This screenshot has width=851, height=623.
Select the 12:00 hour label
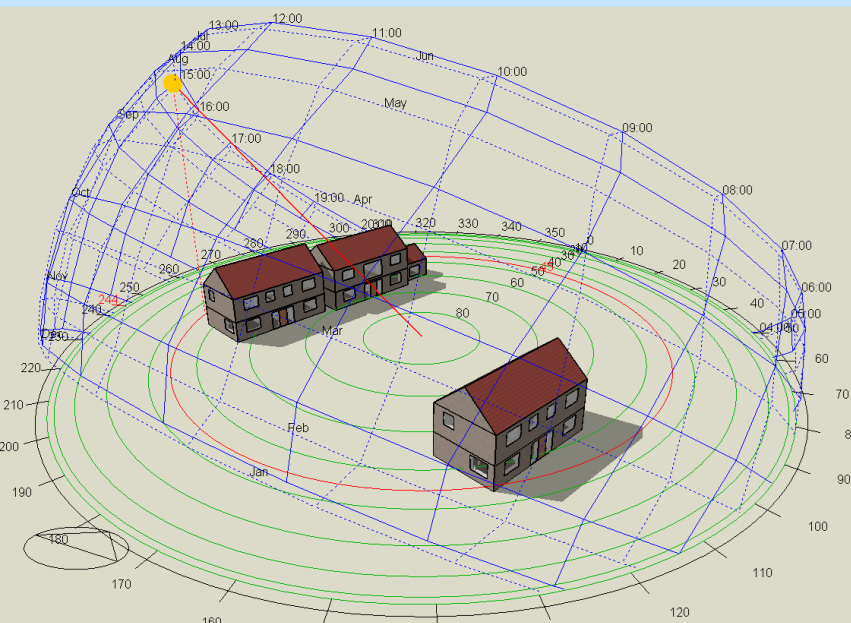pos(287,19)
